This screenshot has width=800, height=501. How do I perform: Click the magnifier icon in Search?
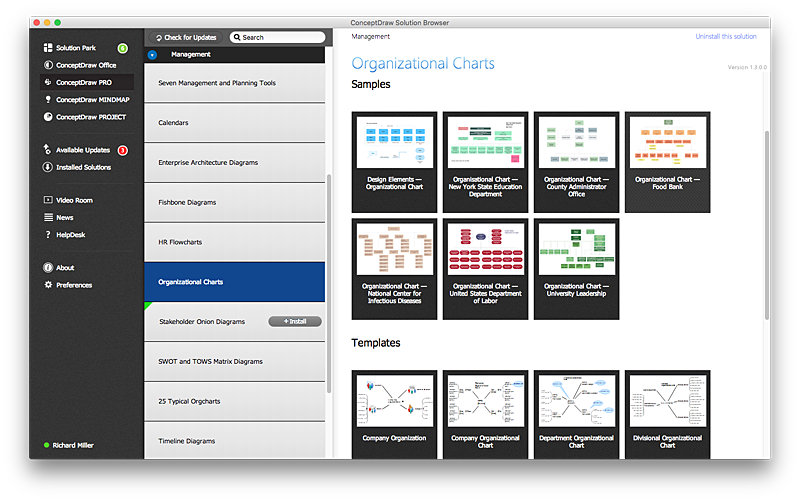(237, 37)
